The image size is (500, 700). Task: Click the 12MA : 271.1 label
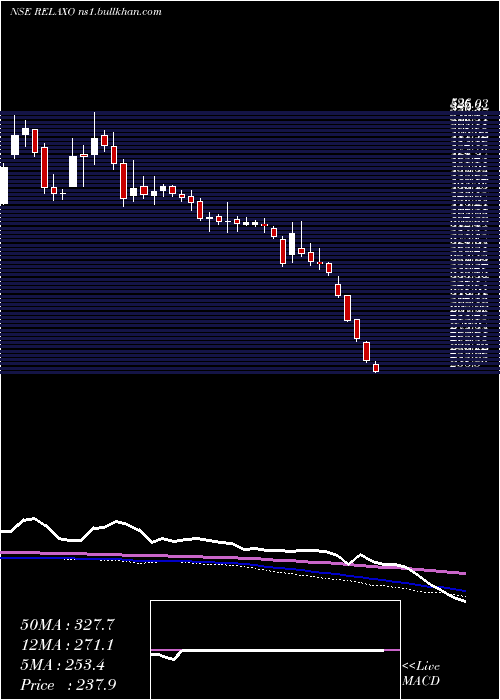click(67, 645)
